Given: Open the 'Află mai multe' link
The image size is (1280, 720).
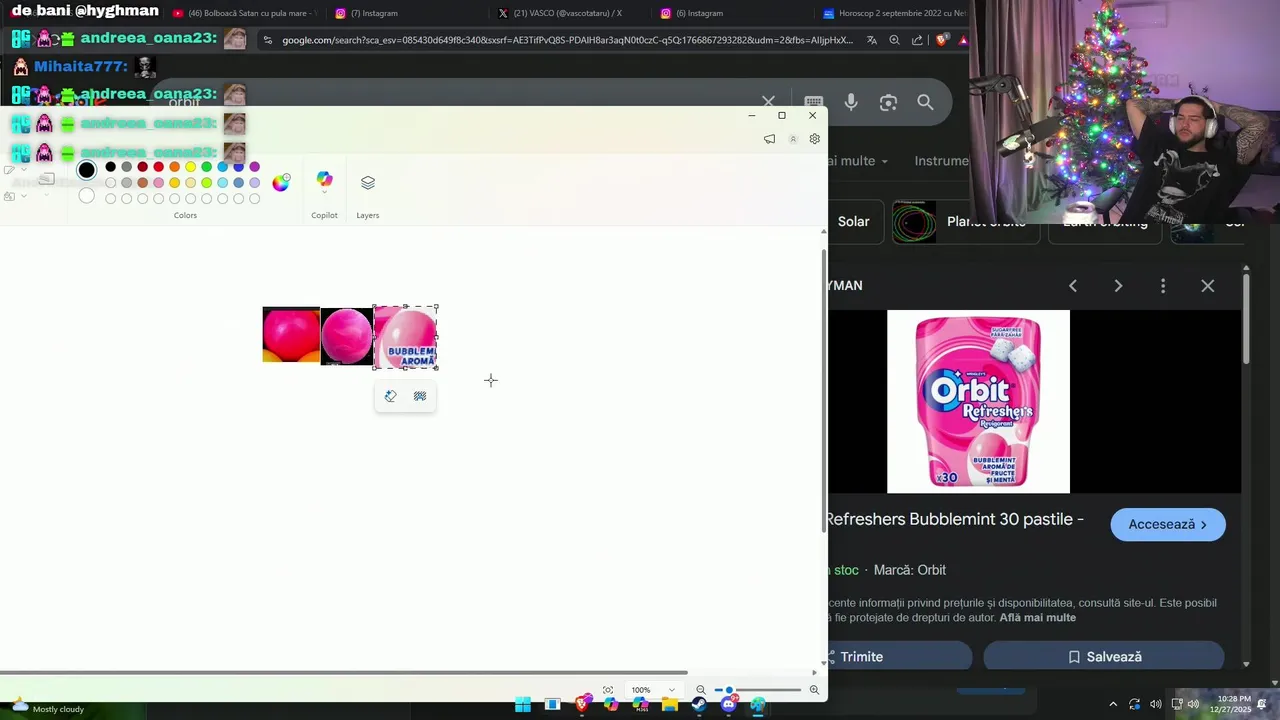Looking at the screenshot, I should pyautogui.click(x=1037, y=618).
